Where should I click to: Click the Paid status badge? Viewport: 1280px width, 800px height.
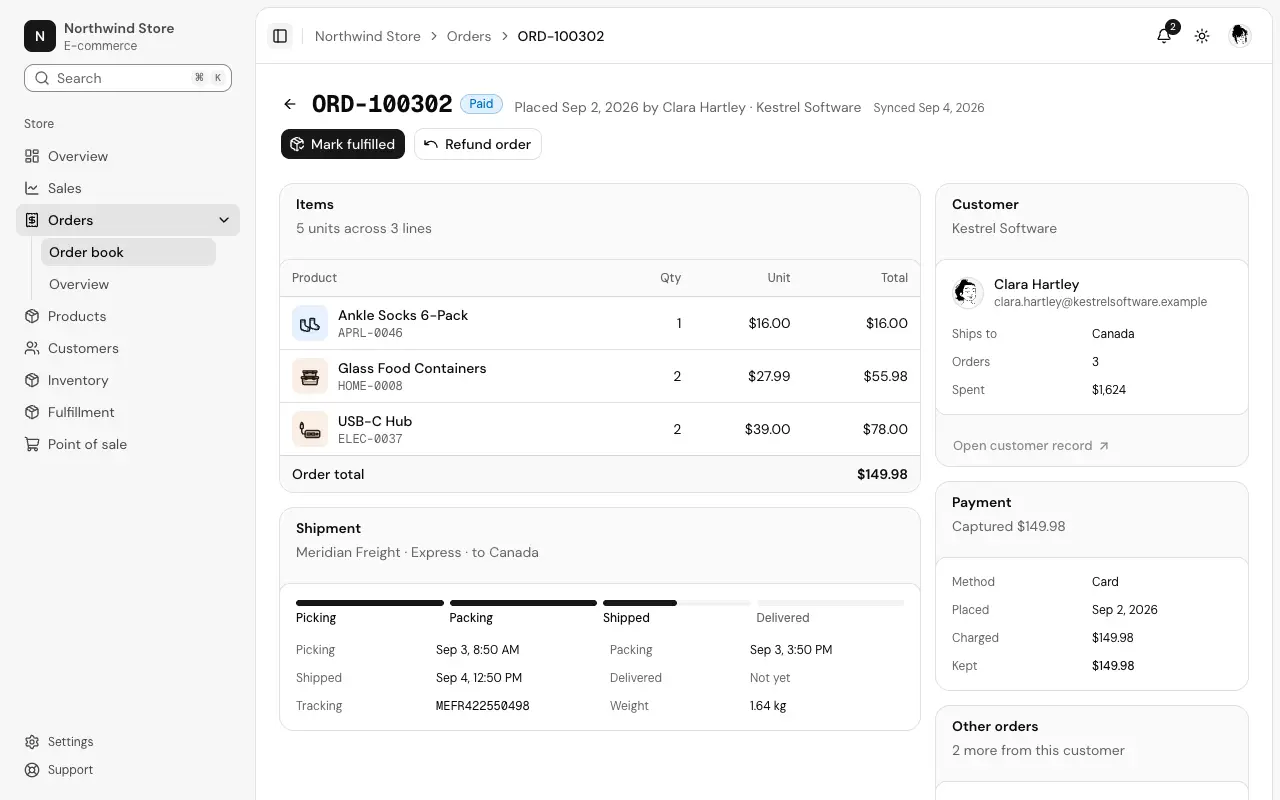click(481, 104)
